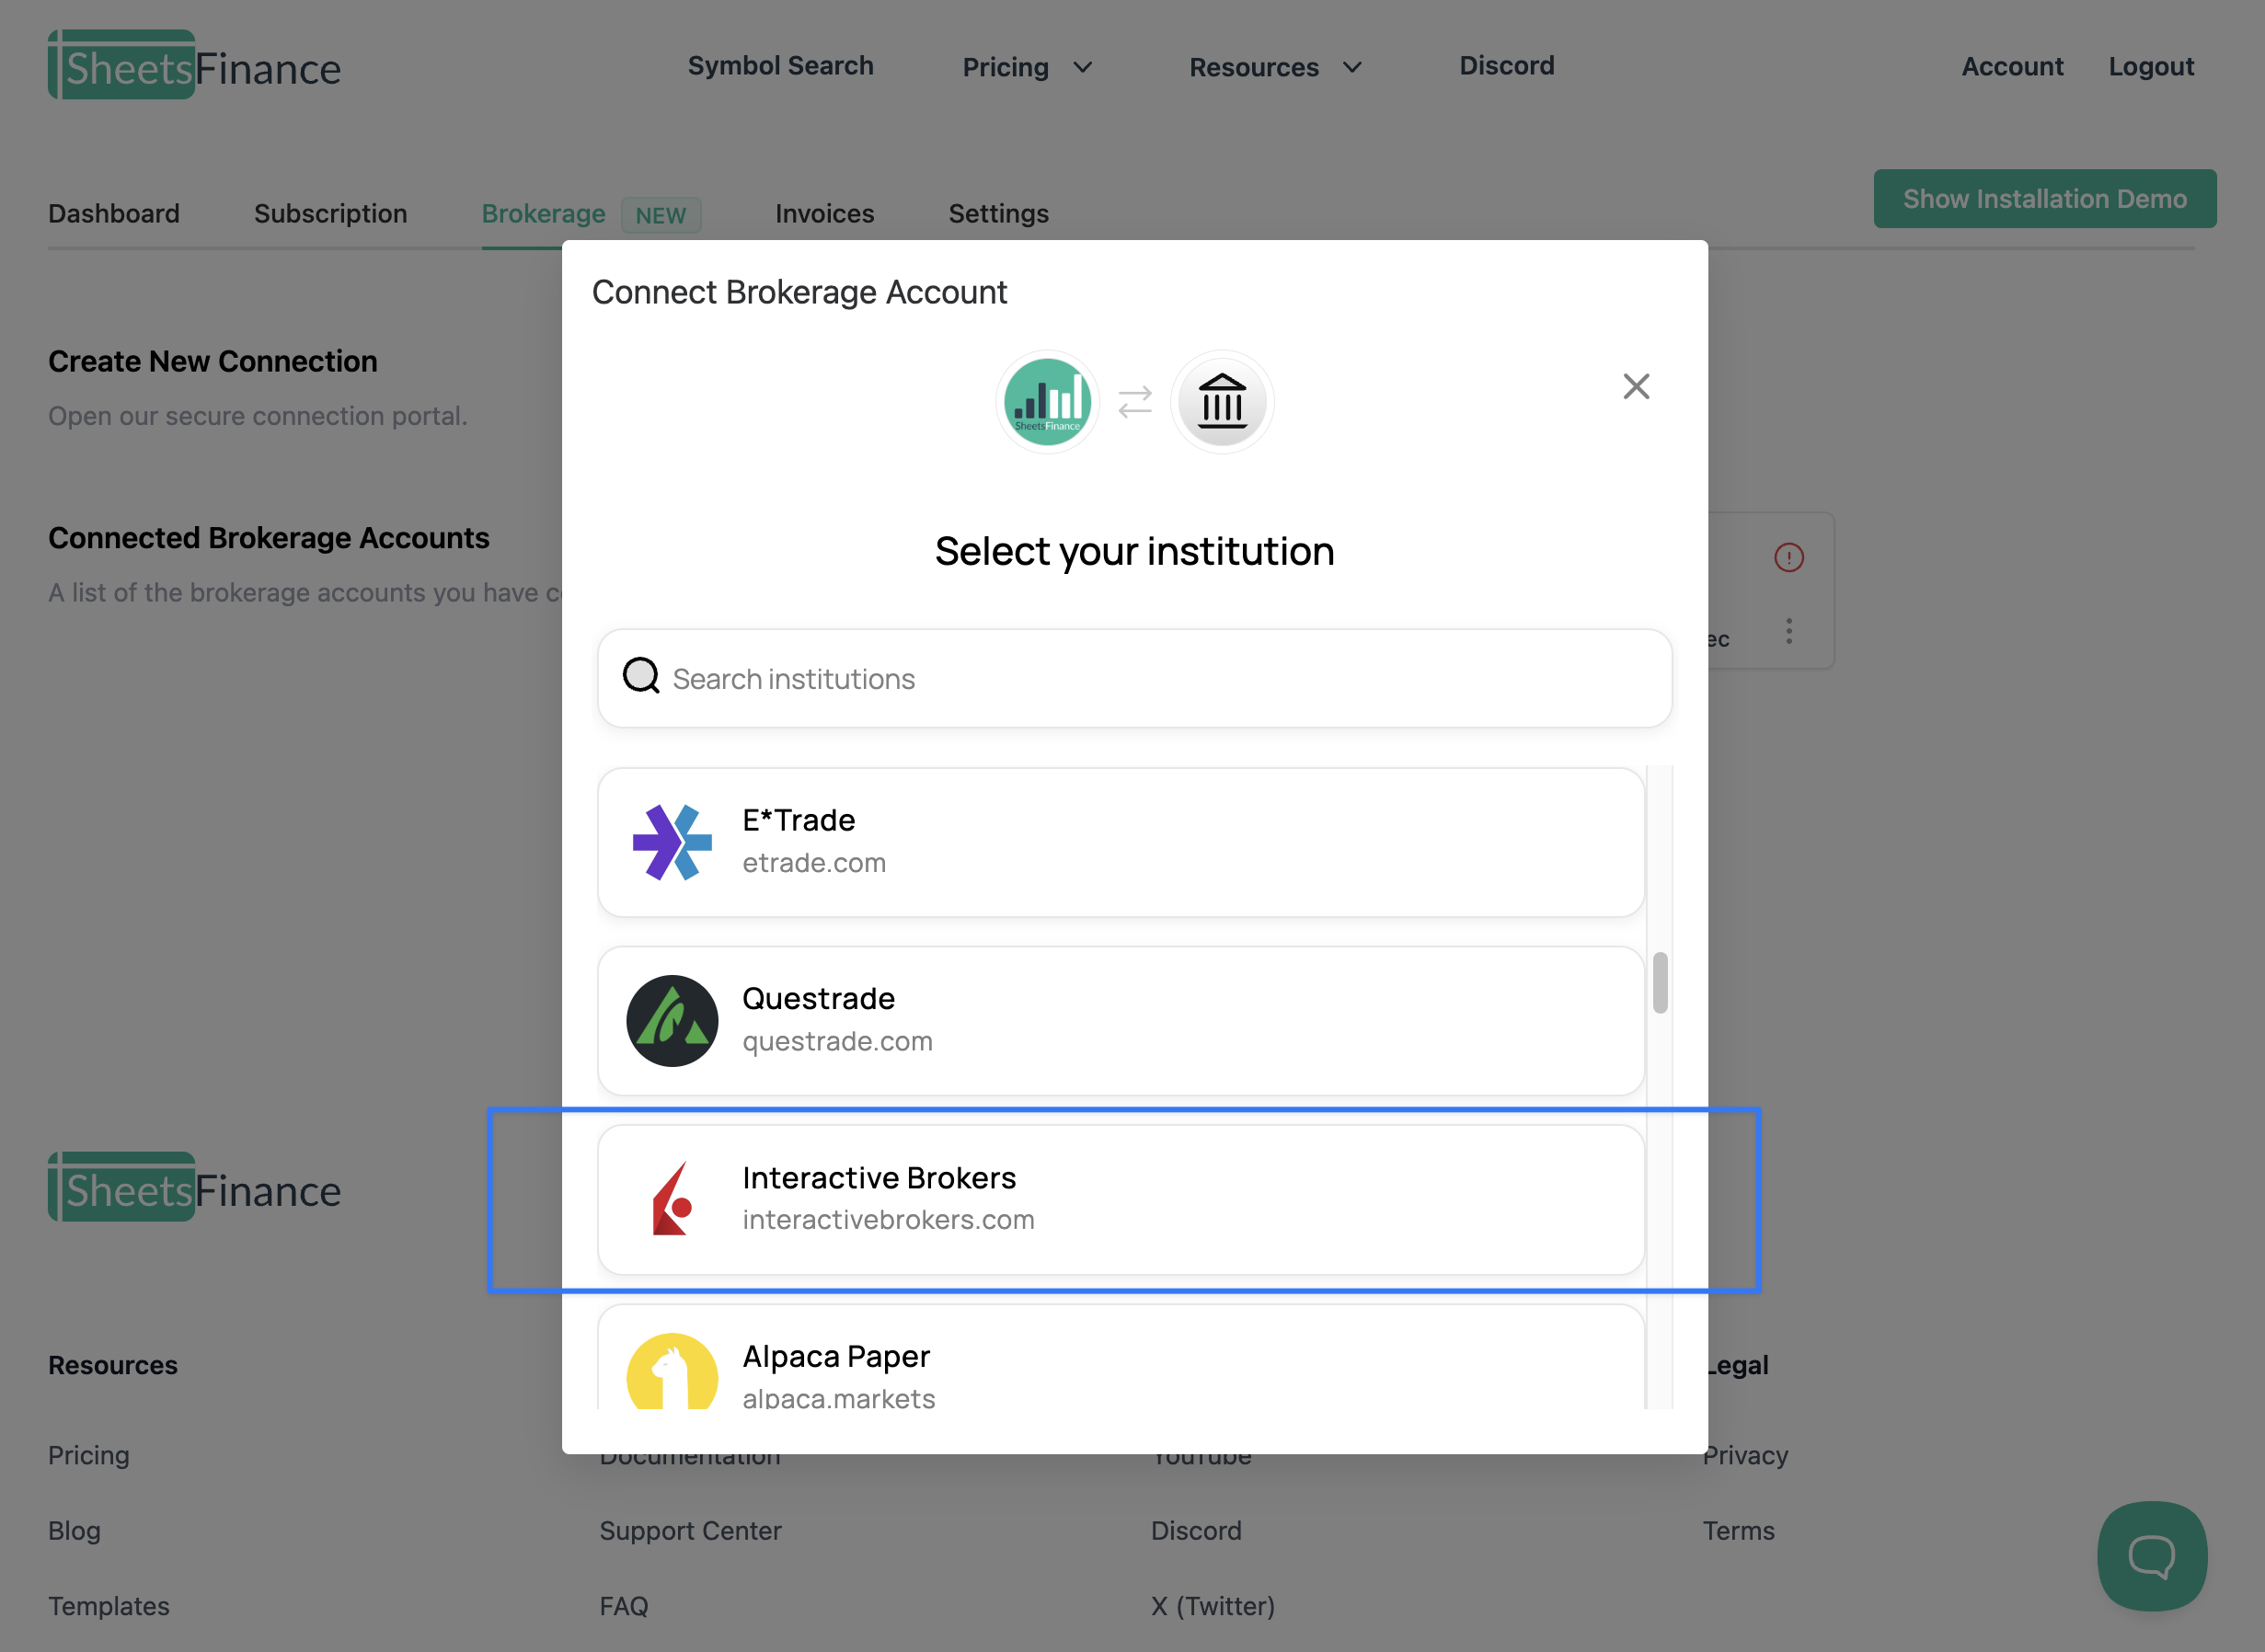Image resolution: width=2265 pixels, height=1652 pixels.
Task: Open the footer FAQ link
Action: click(624, 1606)
